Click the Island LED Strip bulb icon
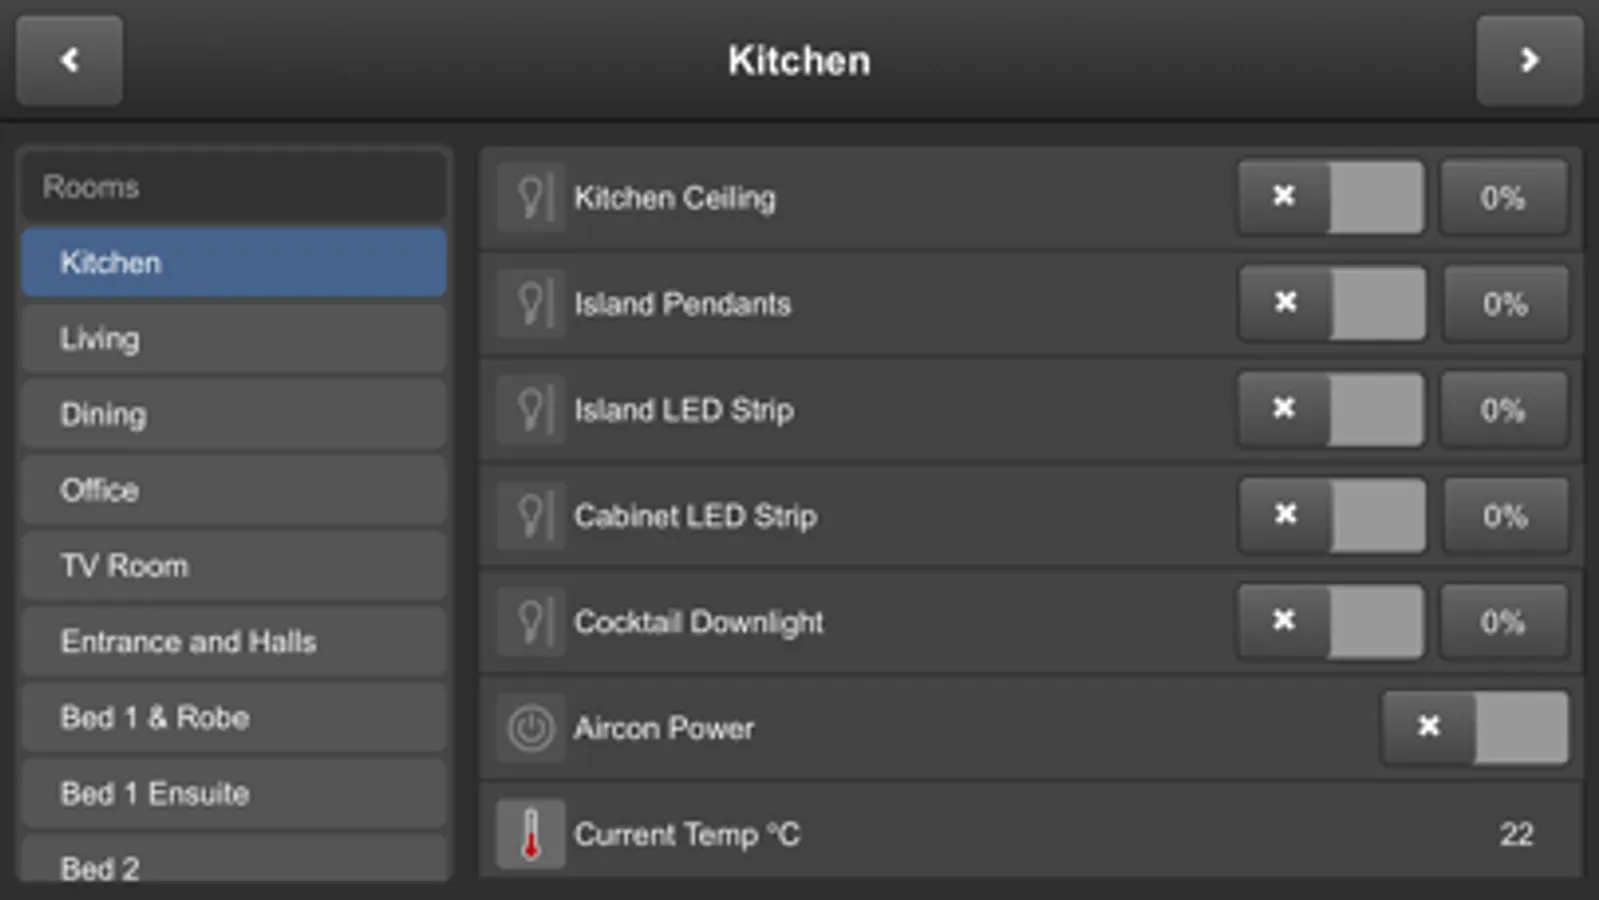 531,410
